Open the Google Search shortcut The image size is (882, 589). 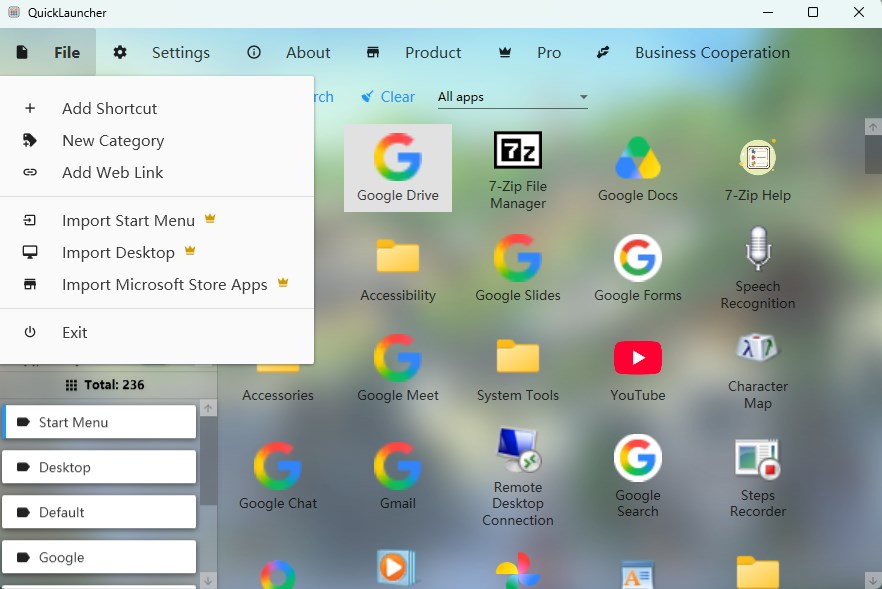(x=637, y=475)
